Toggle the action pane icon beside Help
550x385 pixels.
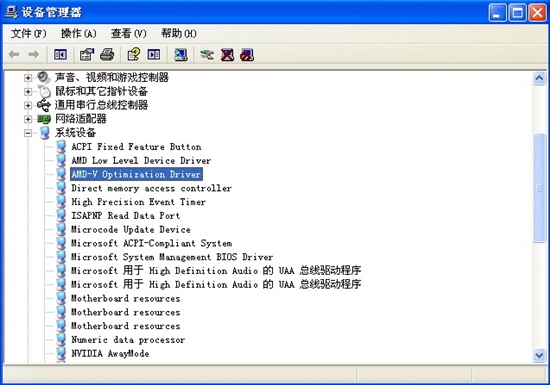tap(154, 55)
